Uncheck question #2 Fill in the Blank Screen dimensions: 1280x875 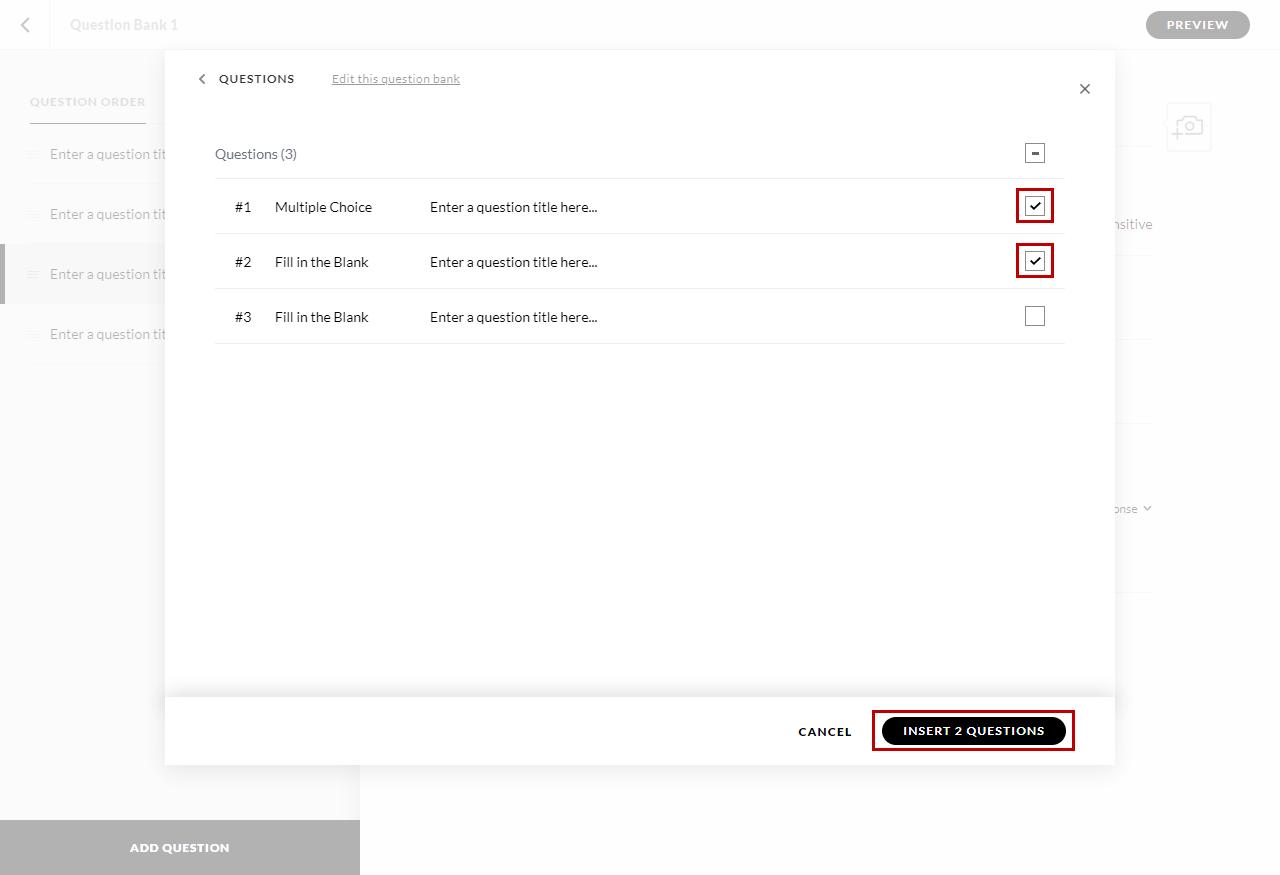click(x=1035, y=262)
